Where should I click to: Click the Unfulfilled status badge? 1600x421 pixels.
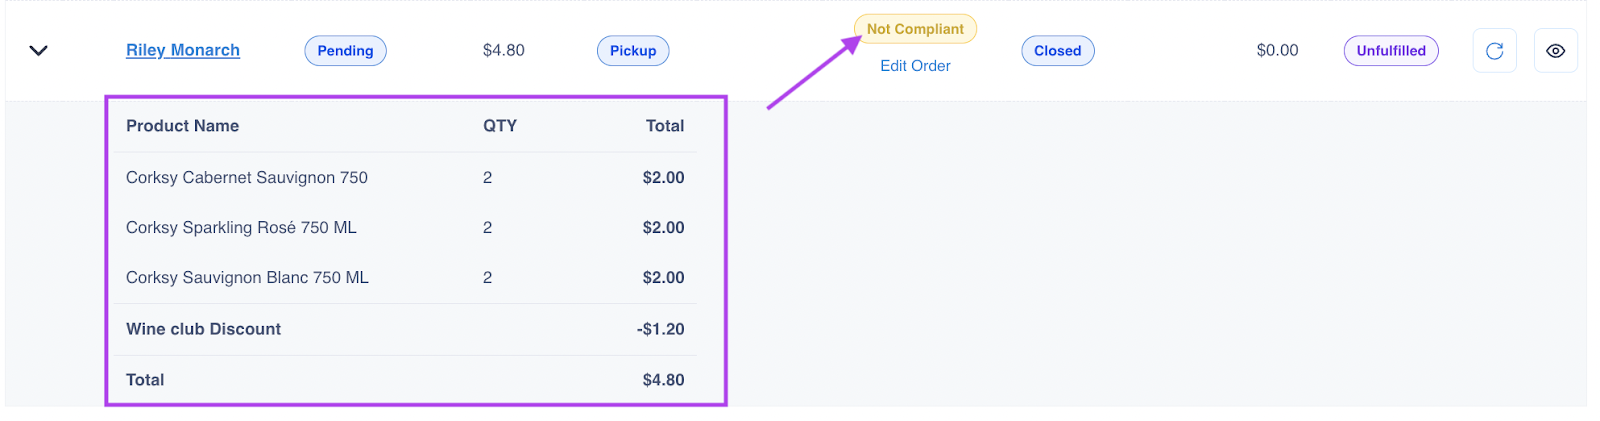click(1390, 51)
